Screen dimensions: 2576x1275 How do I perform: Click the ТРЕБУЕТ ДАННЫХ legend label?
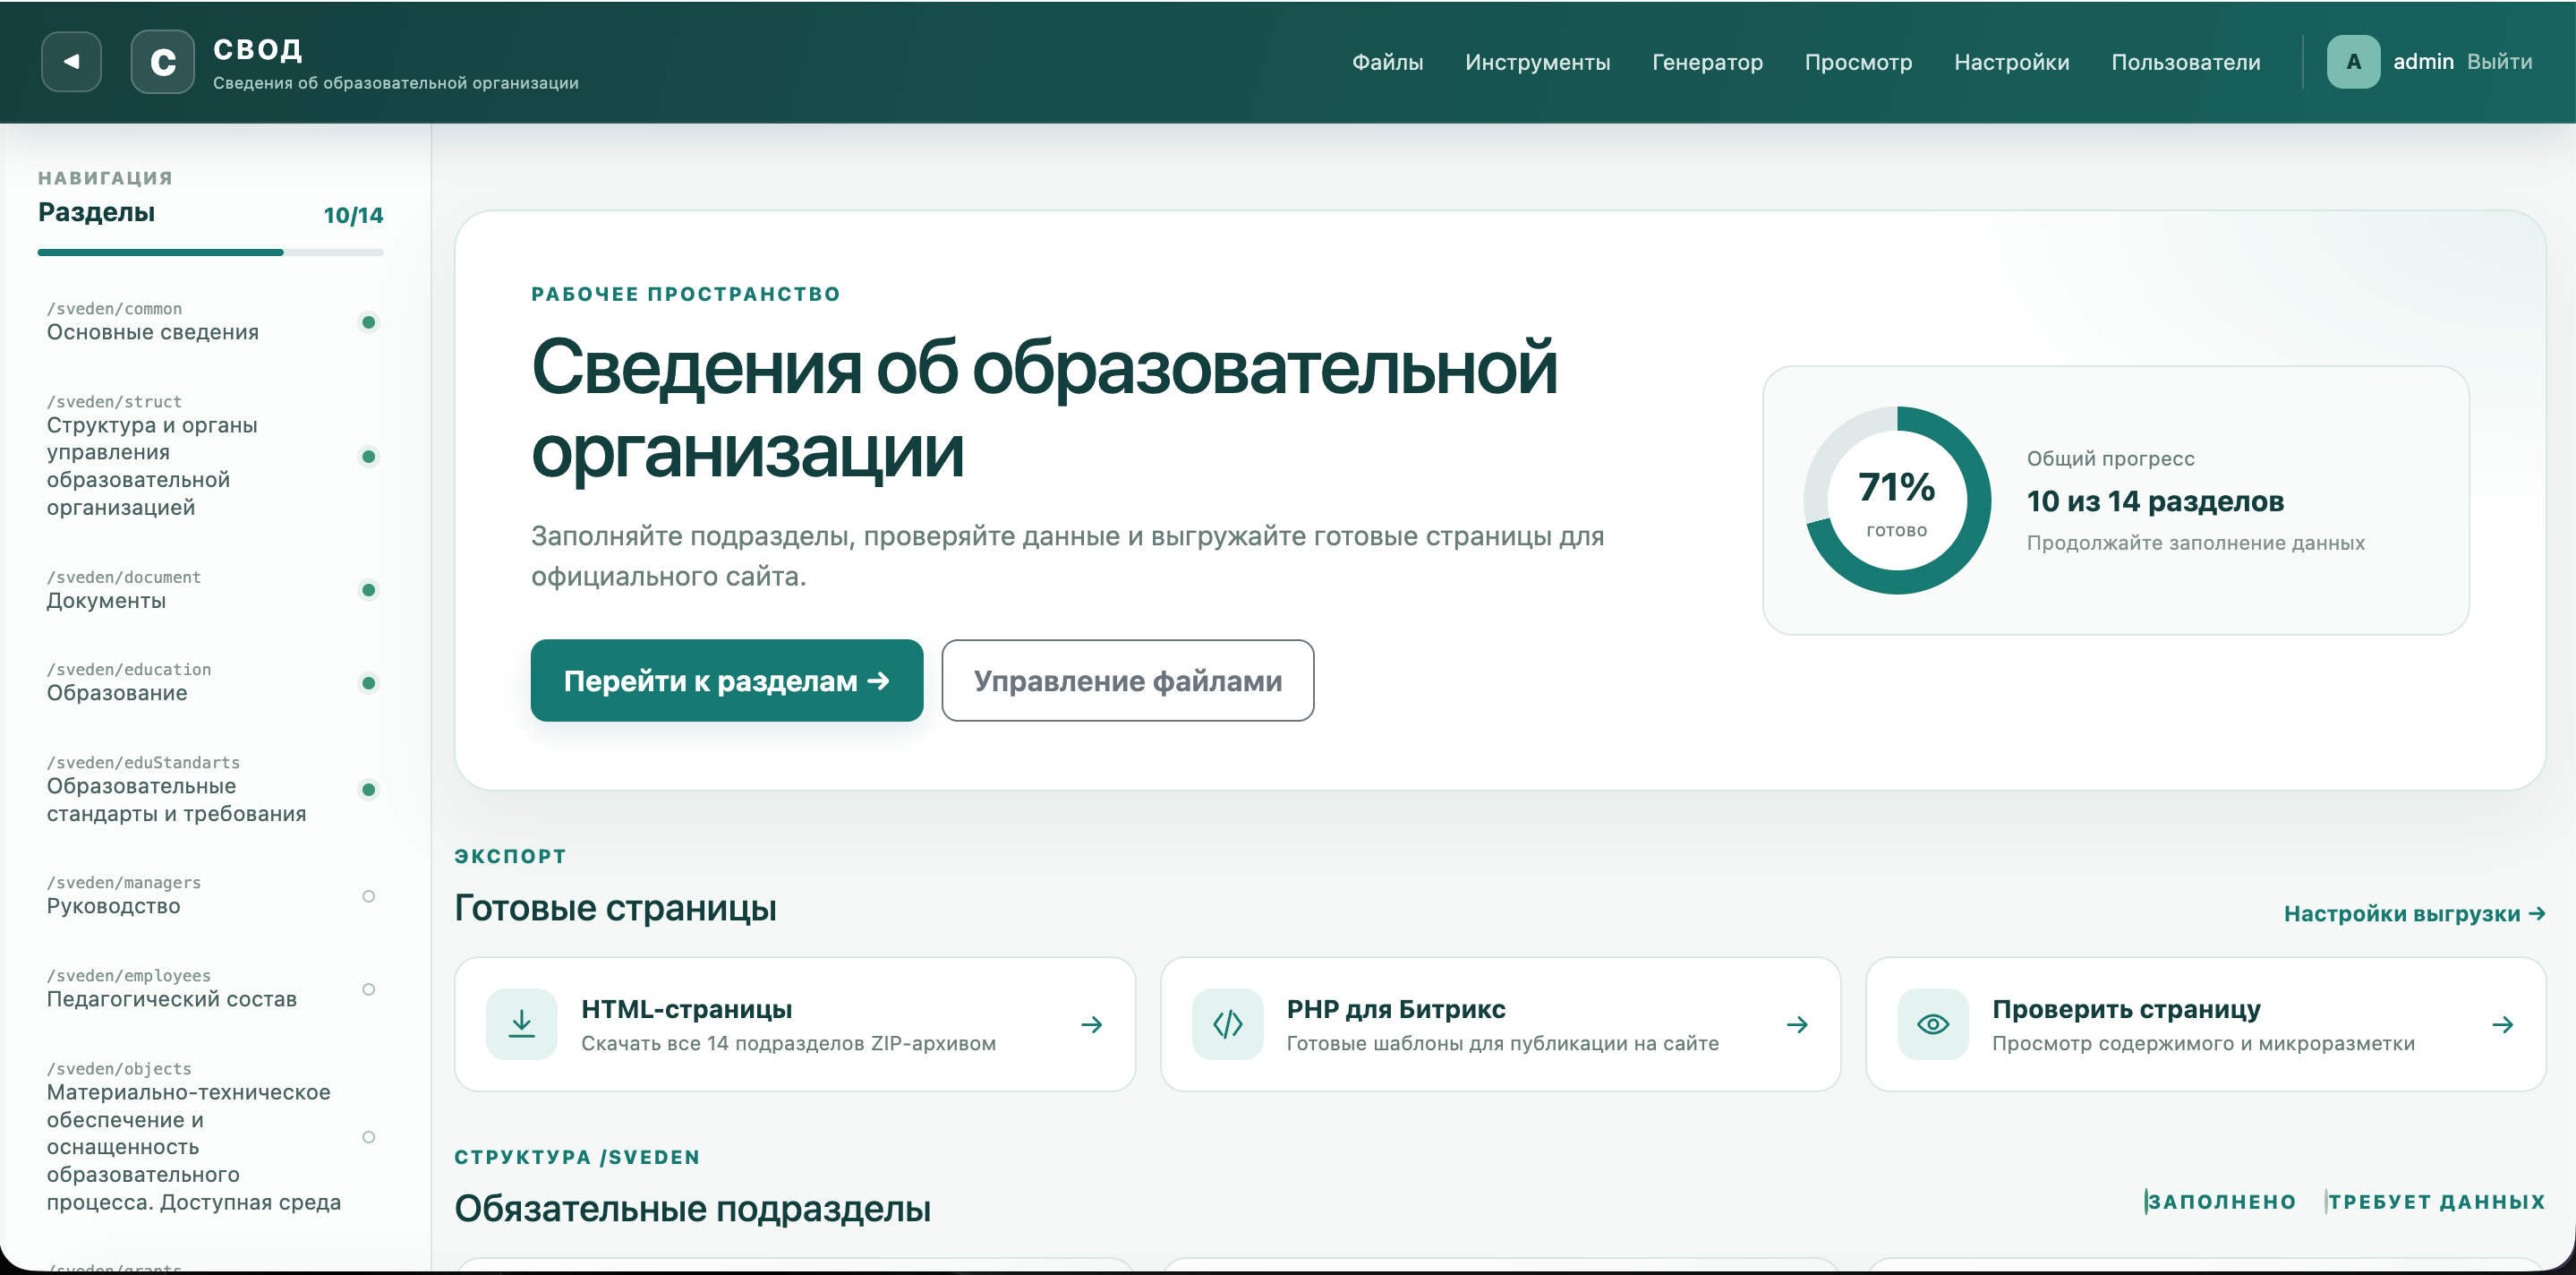coord(2436,1201)
